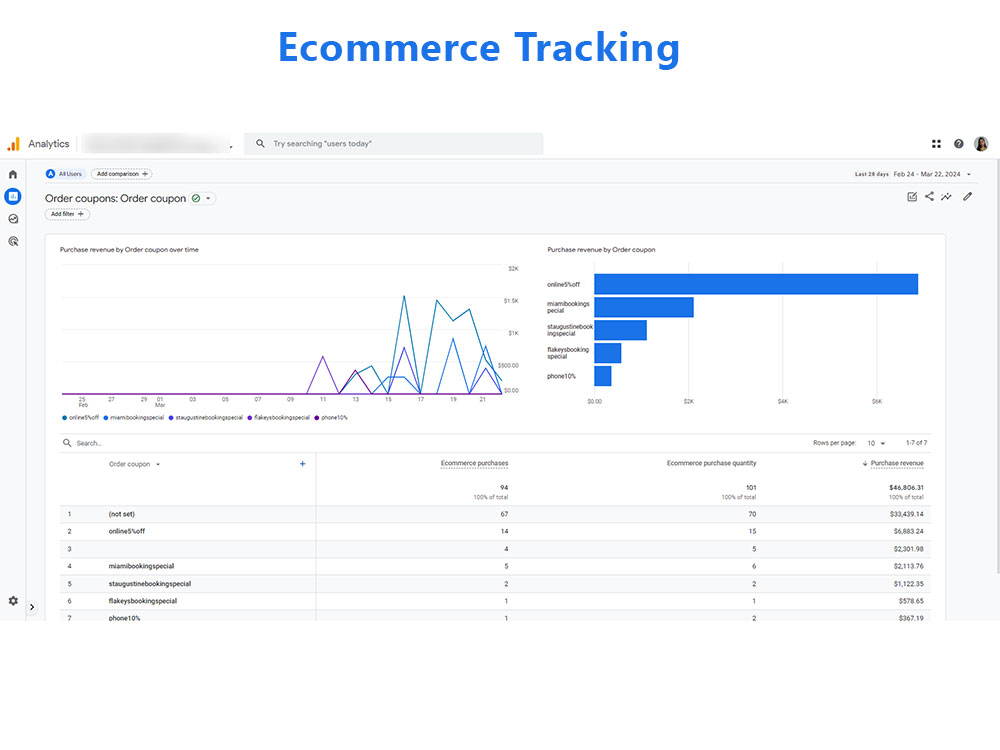The width and height of the screenshot is (1000, 750).
Task: Click the phone10% bar in bar chart
Action: coord(603,376)
